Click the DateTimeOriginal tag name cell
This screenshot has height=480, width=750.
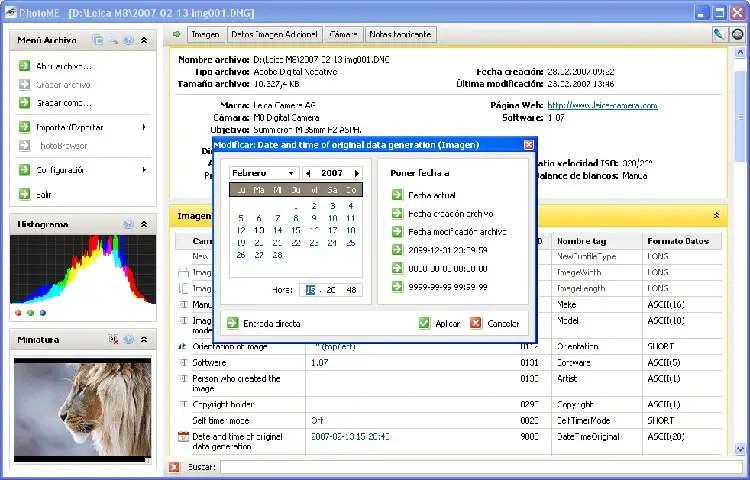[588, 436]
